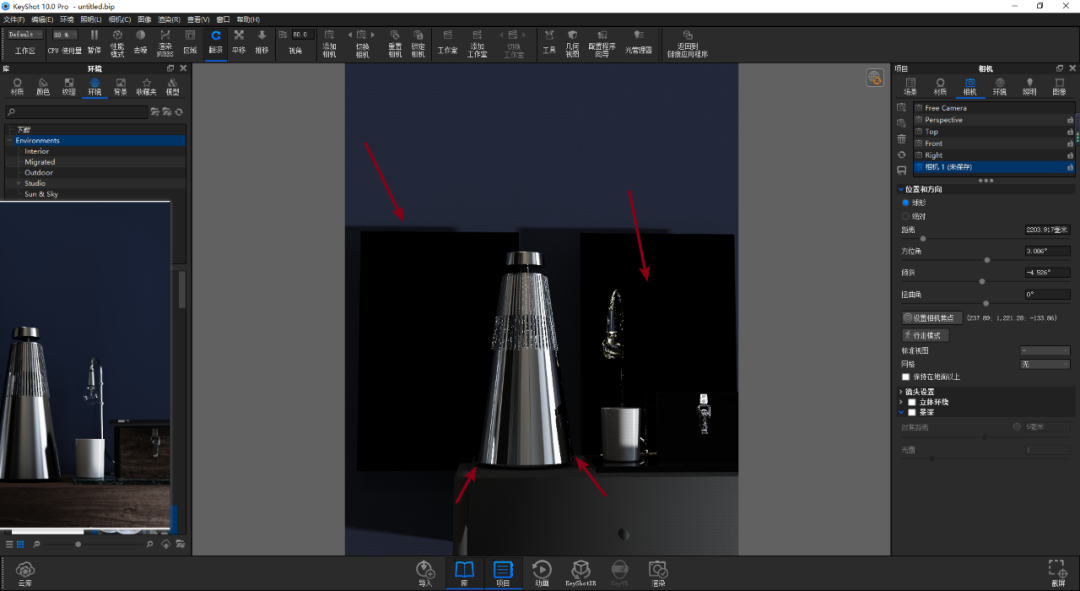1080x591 pixels.
Task: Launch KeyShotXR from bottom toolbar
Action: click(581, 573)
